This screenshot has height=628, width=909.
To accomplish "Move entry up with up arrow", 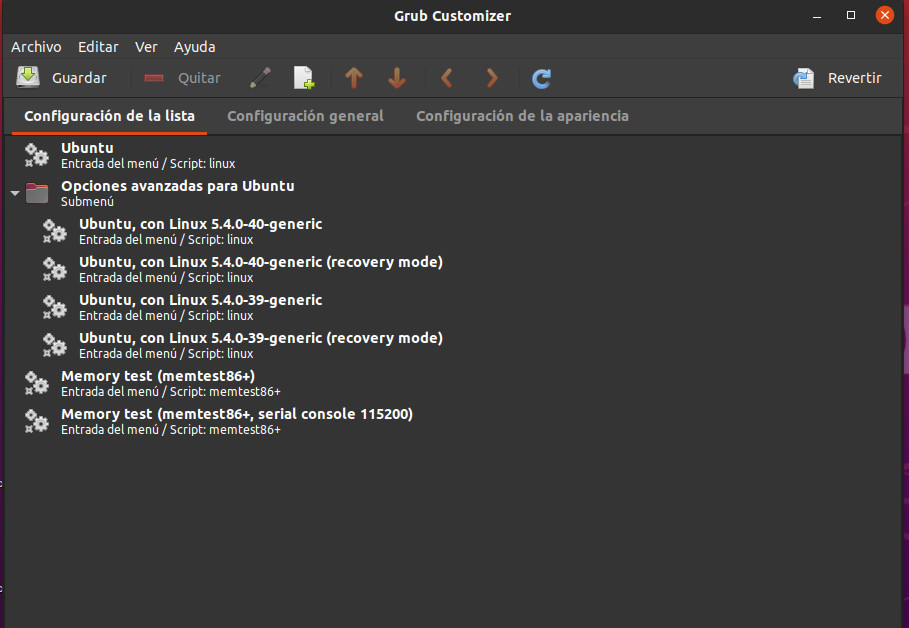I will click(x=353, y=78).
